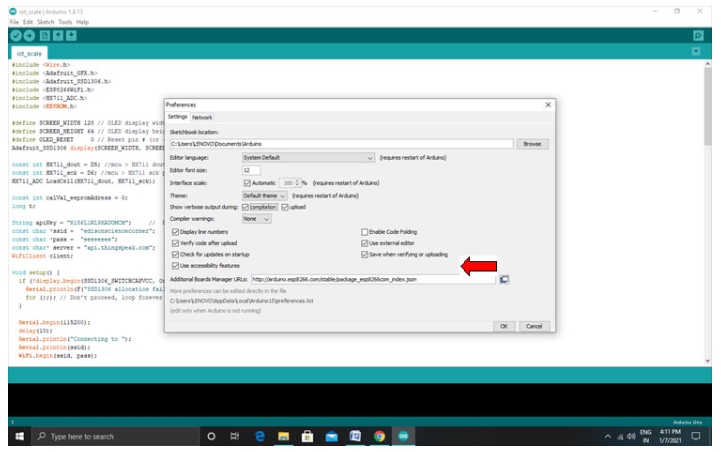This screenshot has height=452, width=721.
Task: Click the Upload arrow icon in toolbar
Action: click(29, 35)
